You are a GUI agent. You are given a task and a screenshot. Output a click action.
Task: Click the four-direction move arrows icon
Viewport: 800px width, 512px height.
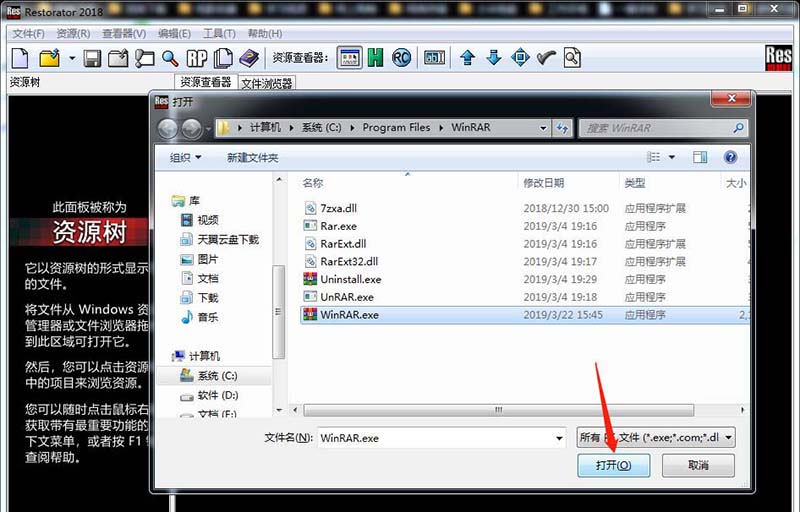click(x=520, y=58)
